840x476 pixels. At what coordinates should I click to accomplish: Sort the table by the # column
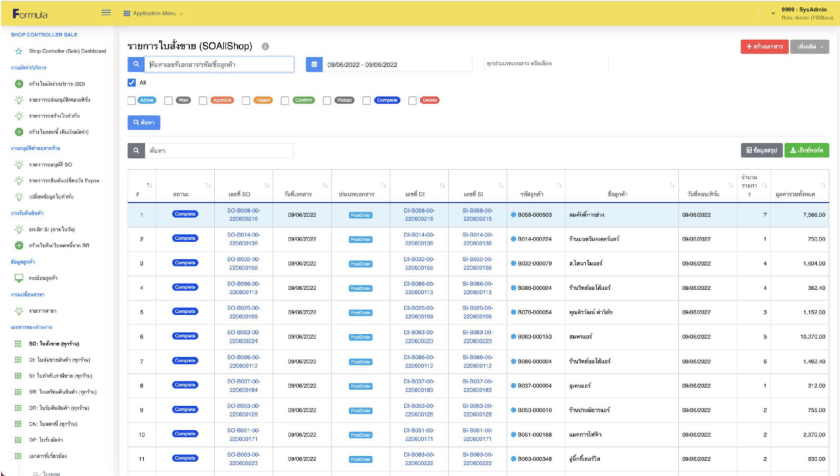pyautogui.click(x=141, y=186)
